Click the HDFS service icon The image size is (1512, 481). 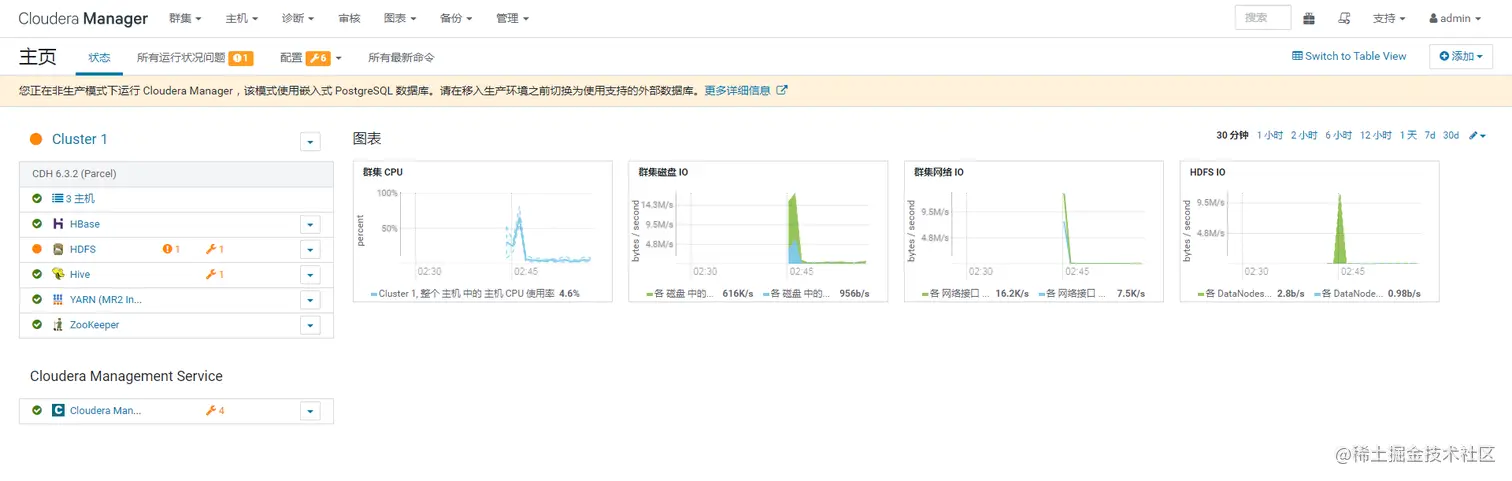59,249
